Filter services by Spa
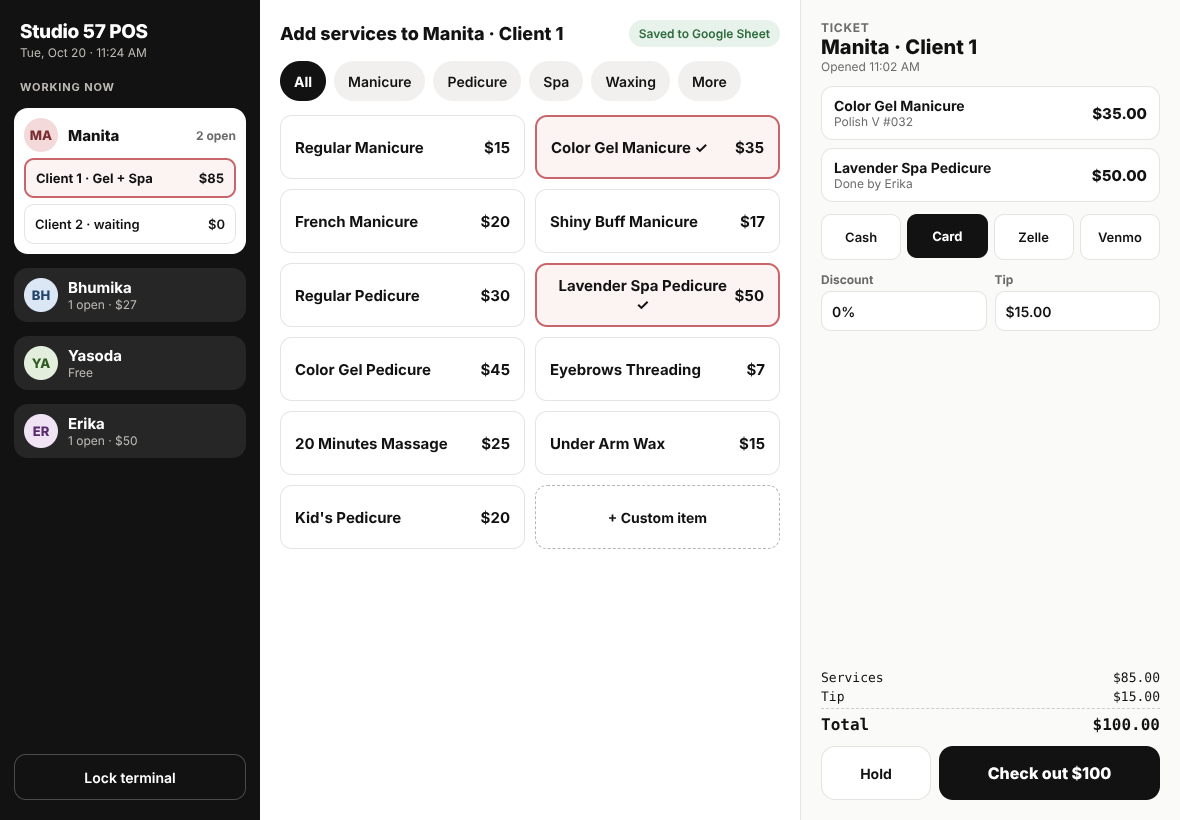Viewport: 1180px width, 820px height. click(x=556, y=81)
